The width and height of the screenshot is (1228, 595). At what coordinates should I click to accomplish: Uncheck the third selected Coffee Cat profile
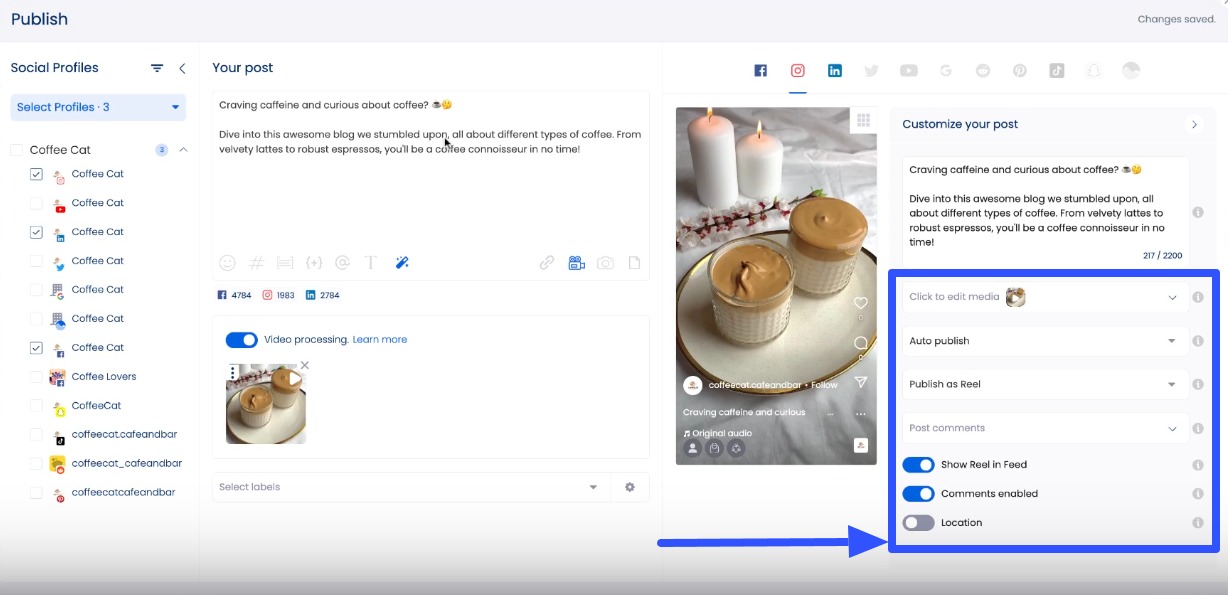(x=36, y=347)
